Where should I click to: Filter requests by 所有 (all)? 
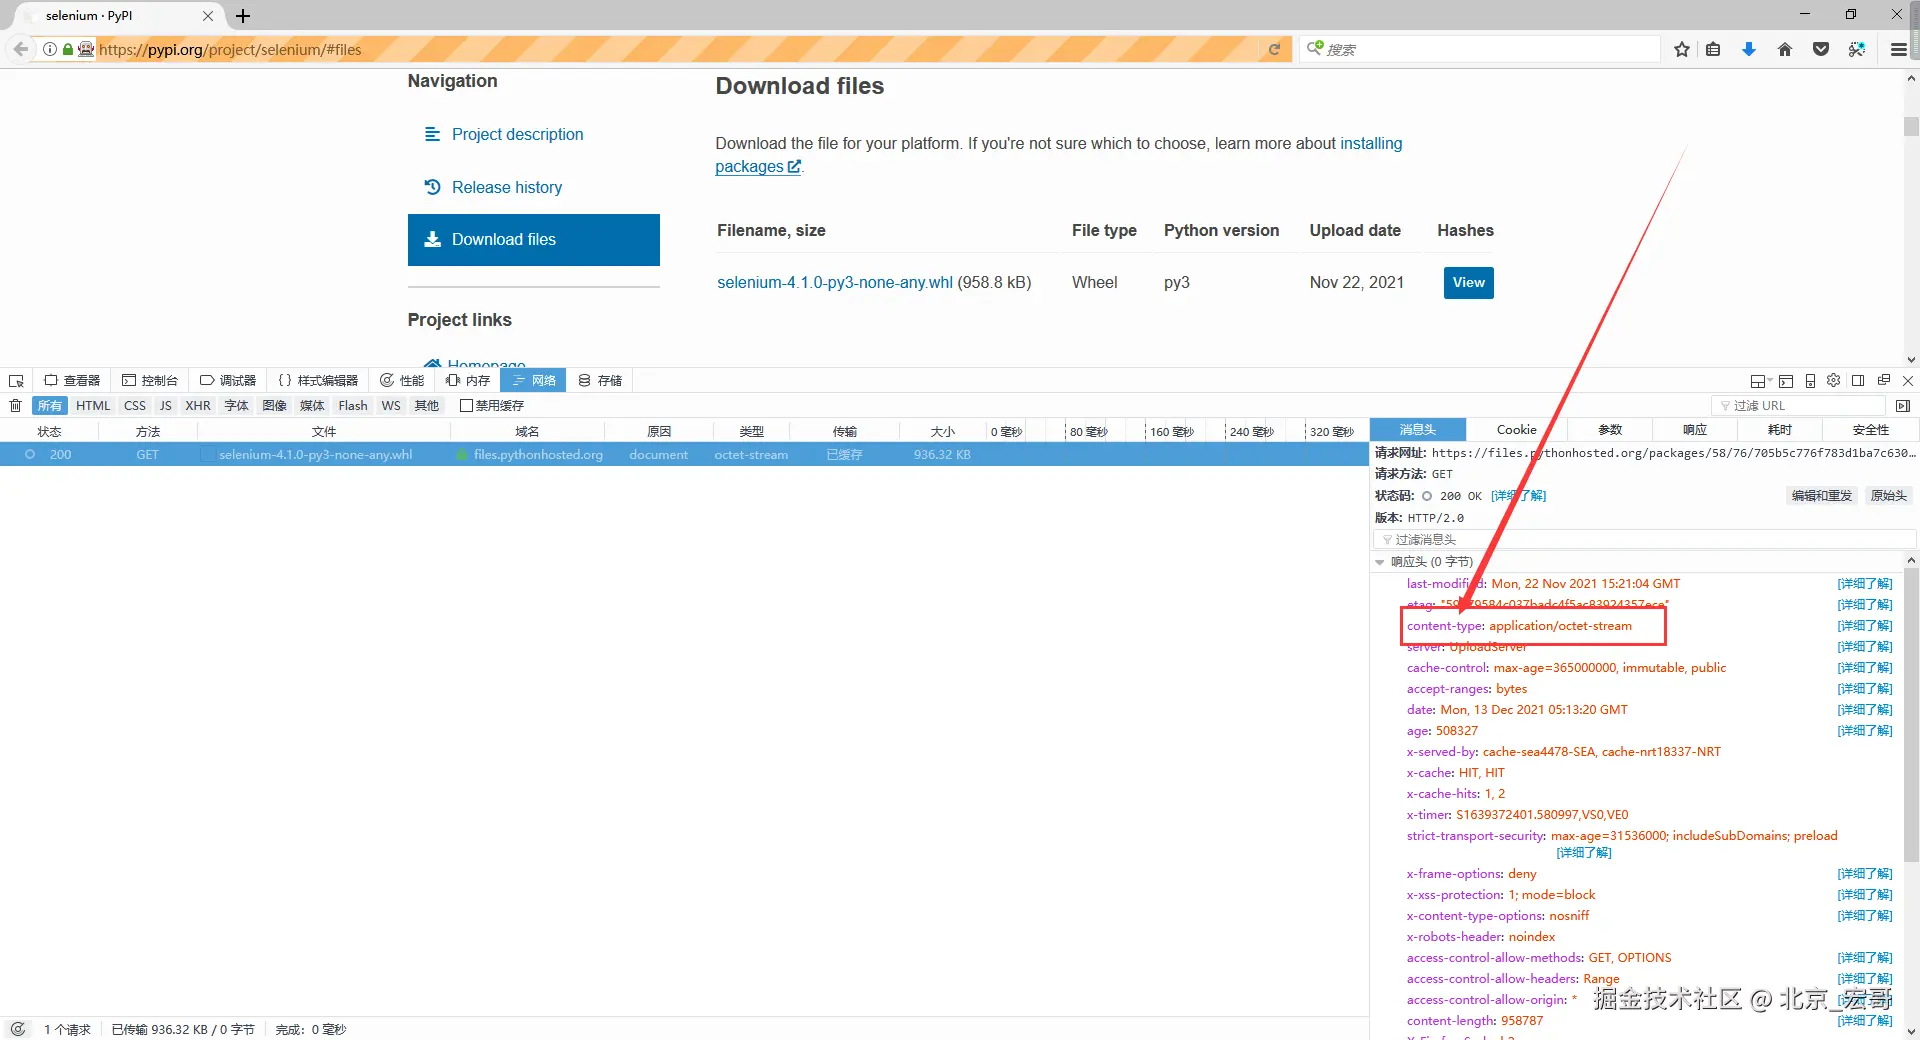(x=50, y=406)
